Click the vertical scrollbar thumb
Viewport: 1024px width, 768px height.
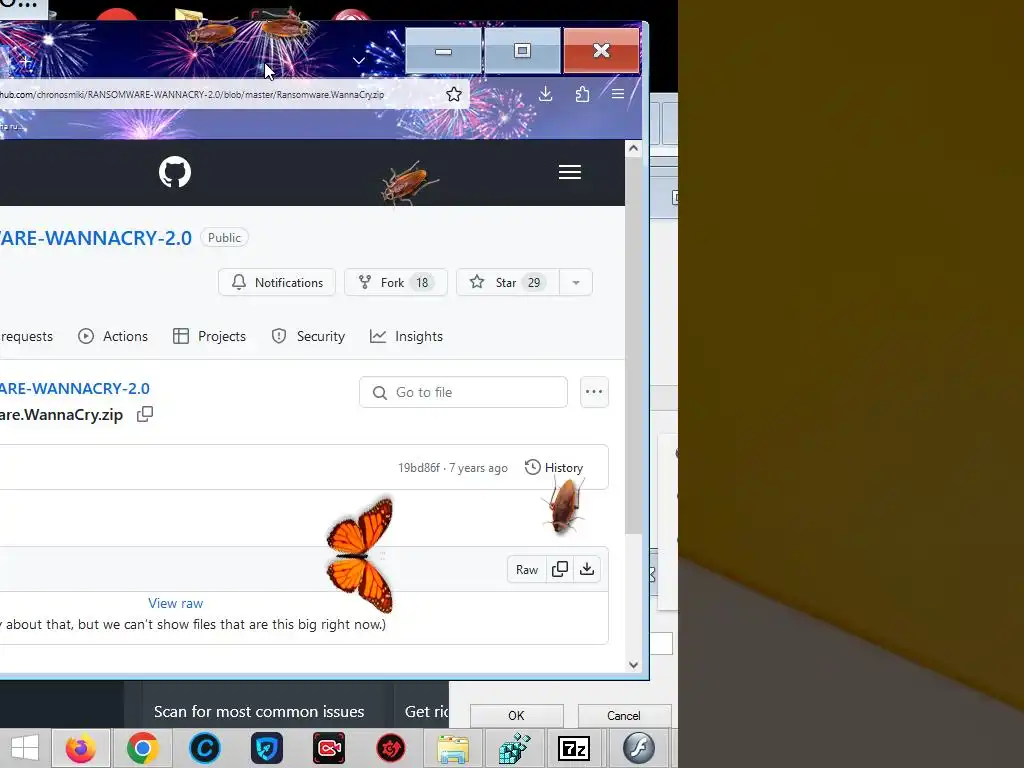tap(633, 345)
